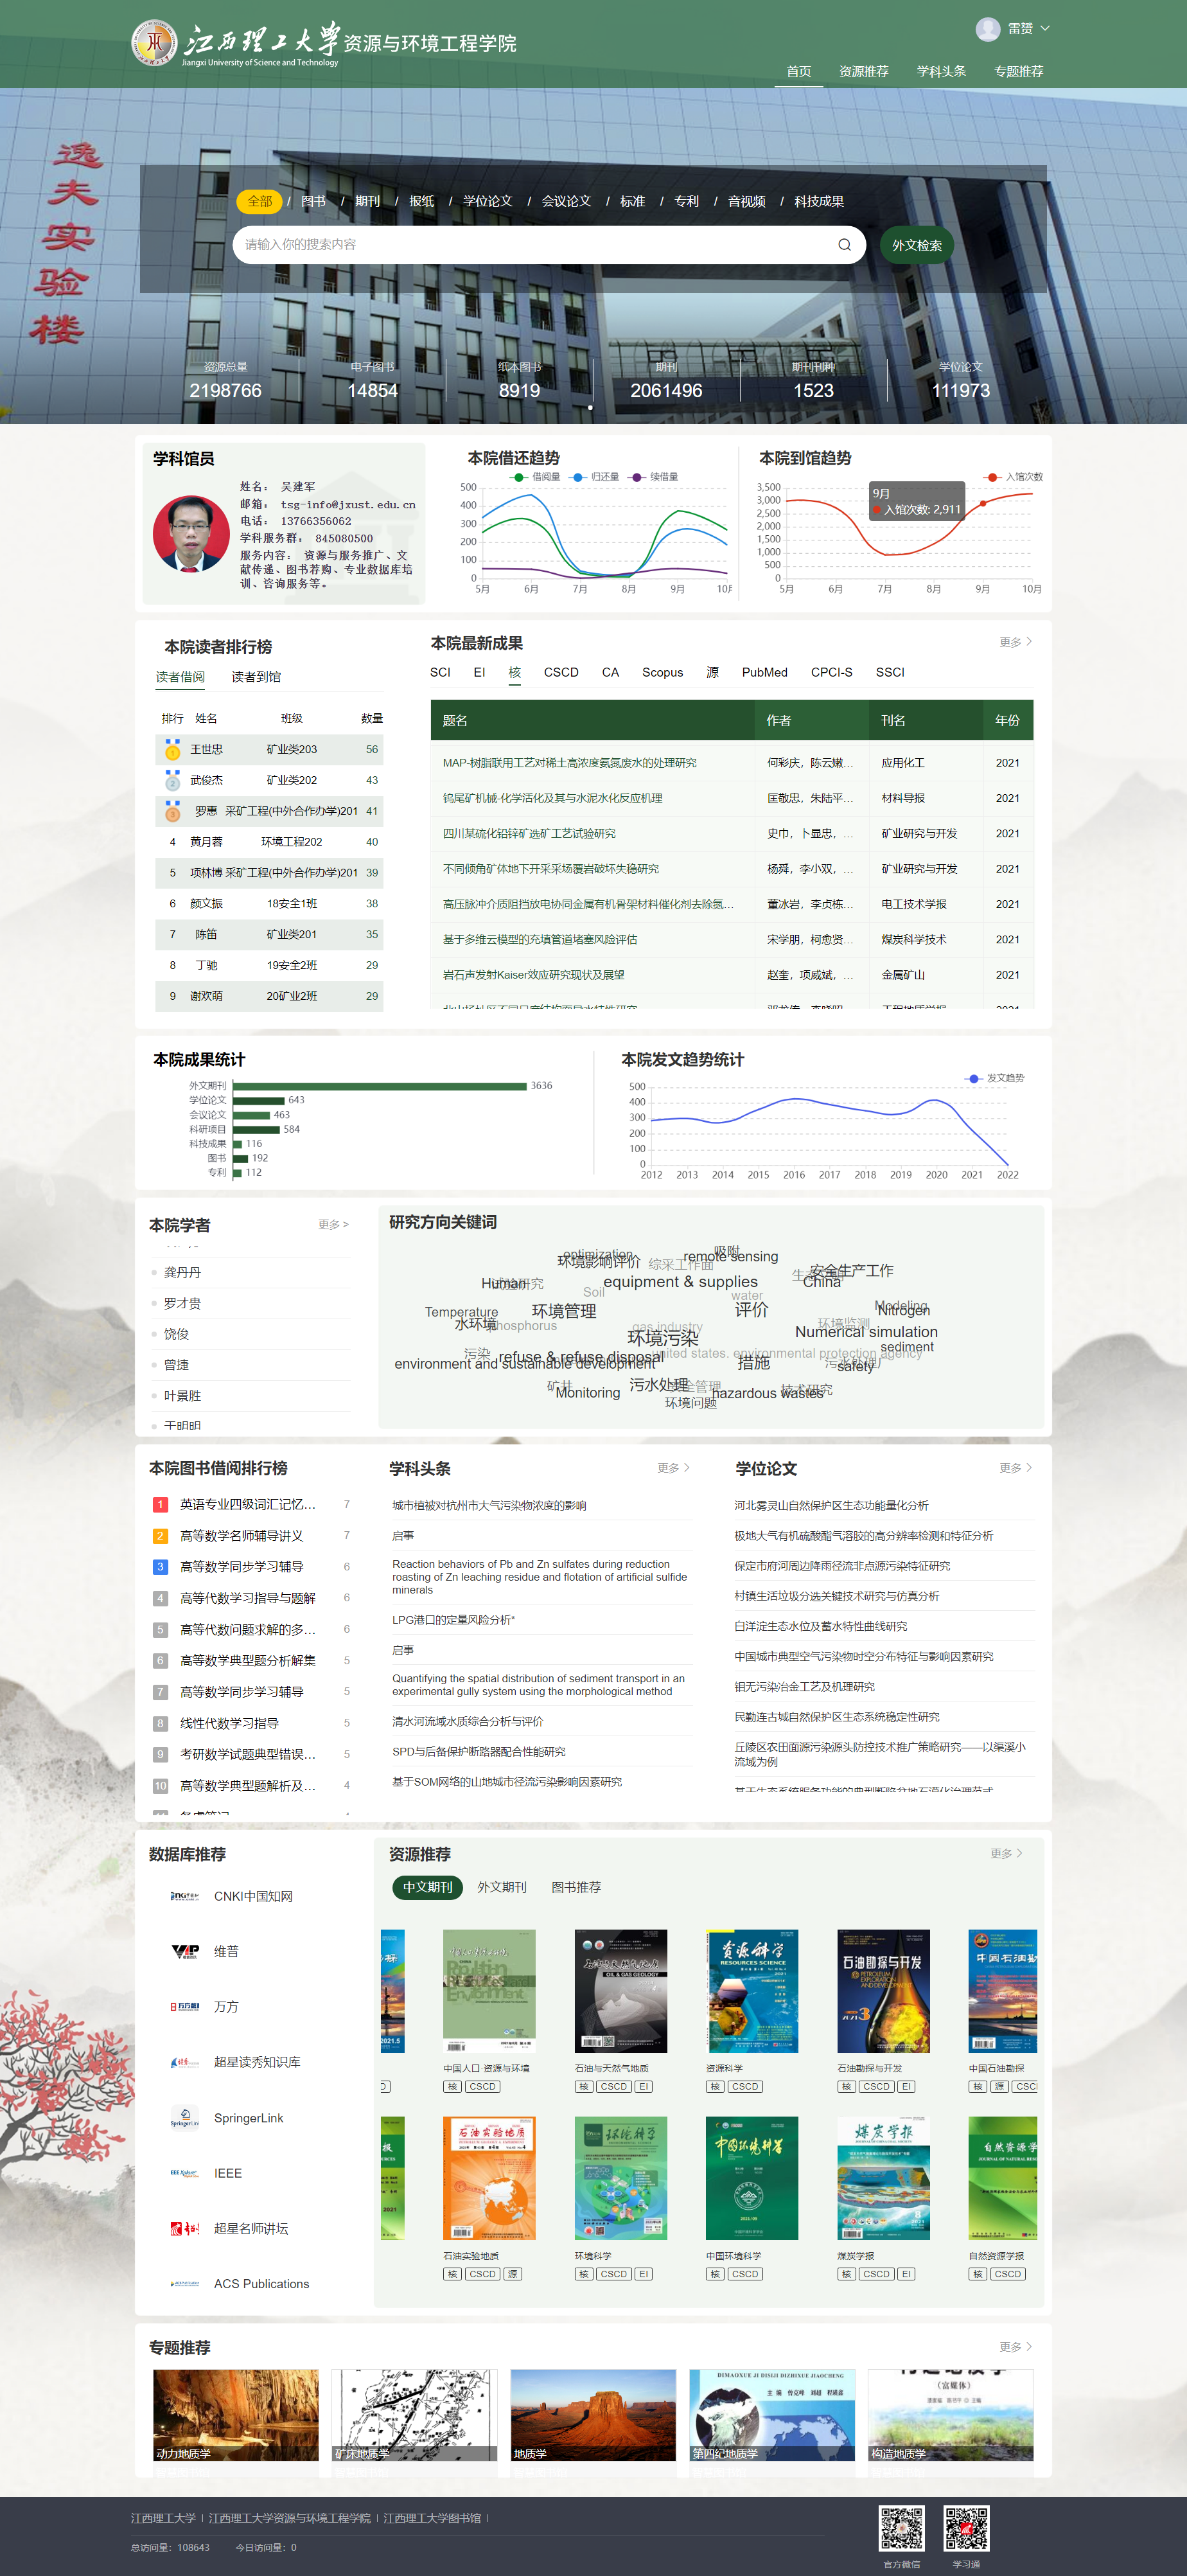Open book 高等数学名师辅导讲义

[x=241, y=1536]
